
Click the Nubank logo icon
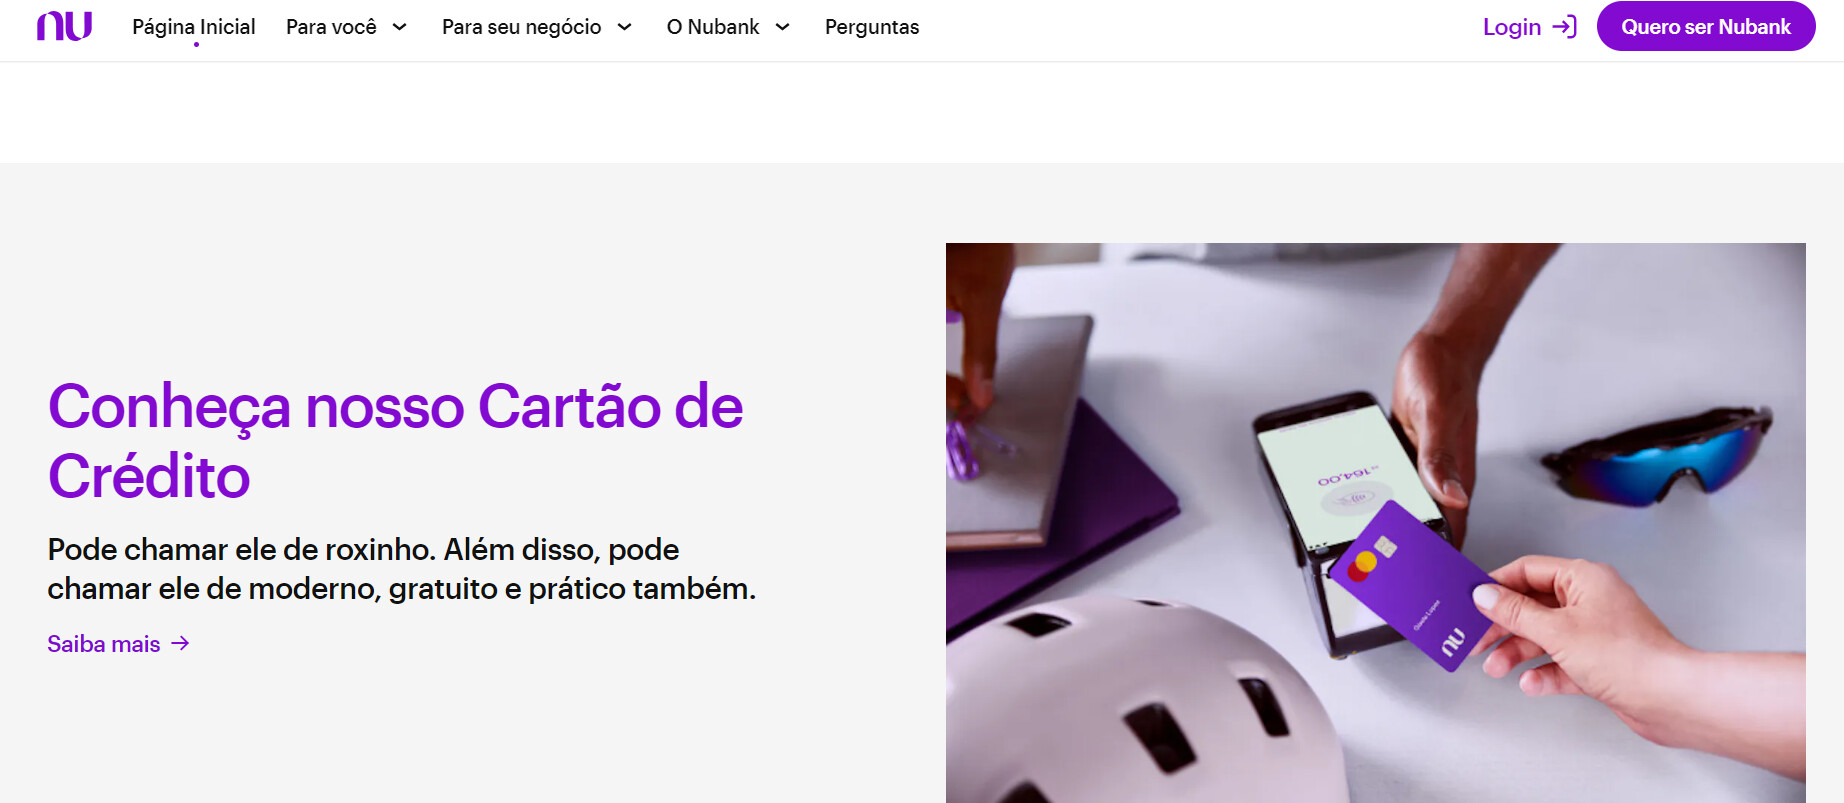pos(64,26)
